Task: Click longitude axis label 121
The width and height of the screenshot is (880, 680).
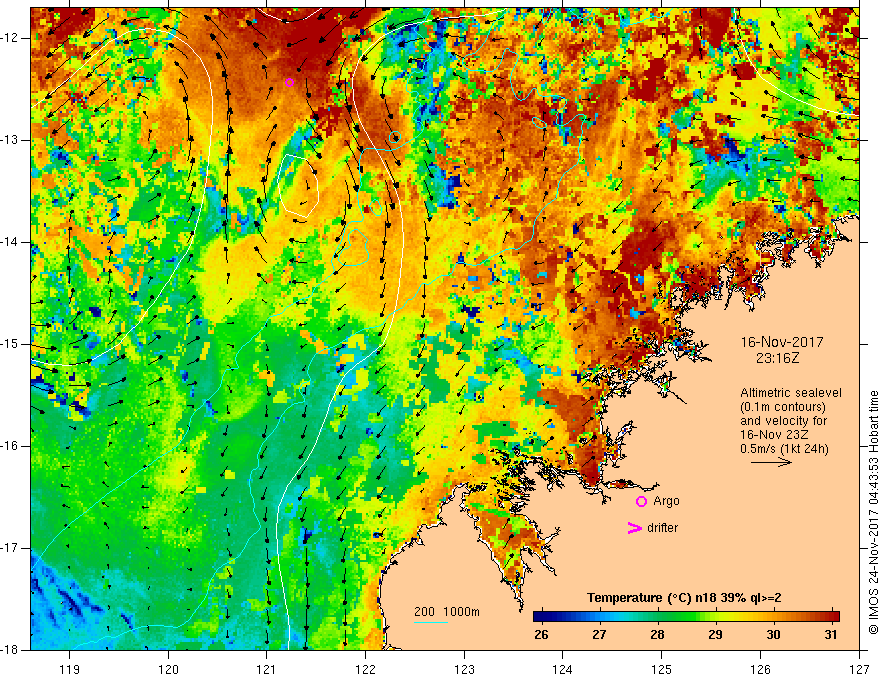Action: 267,669
